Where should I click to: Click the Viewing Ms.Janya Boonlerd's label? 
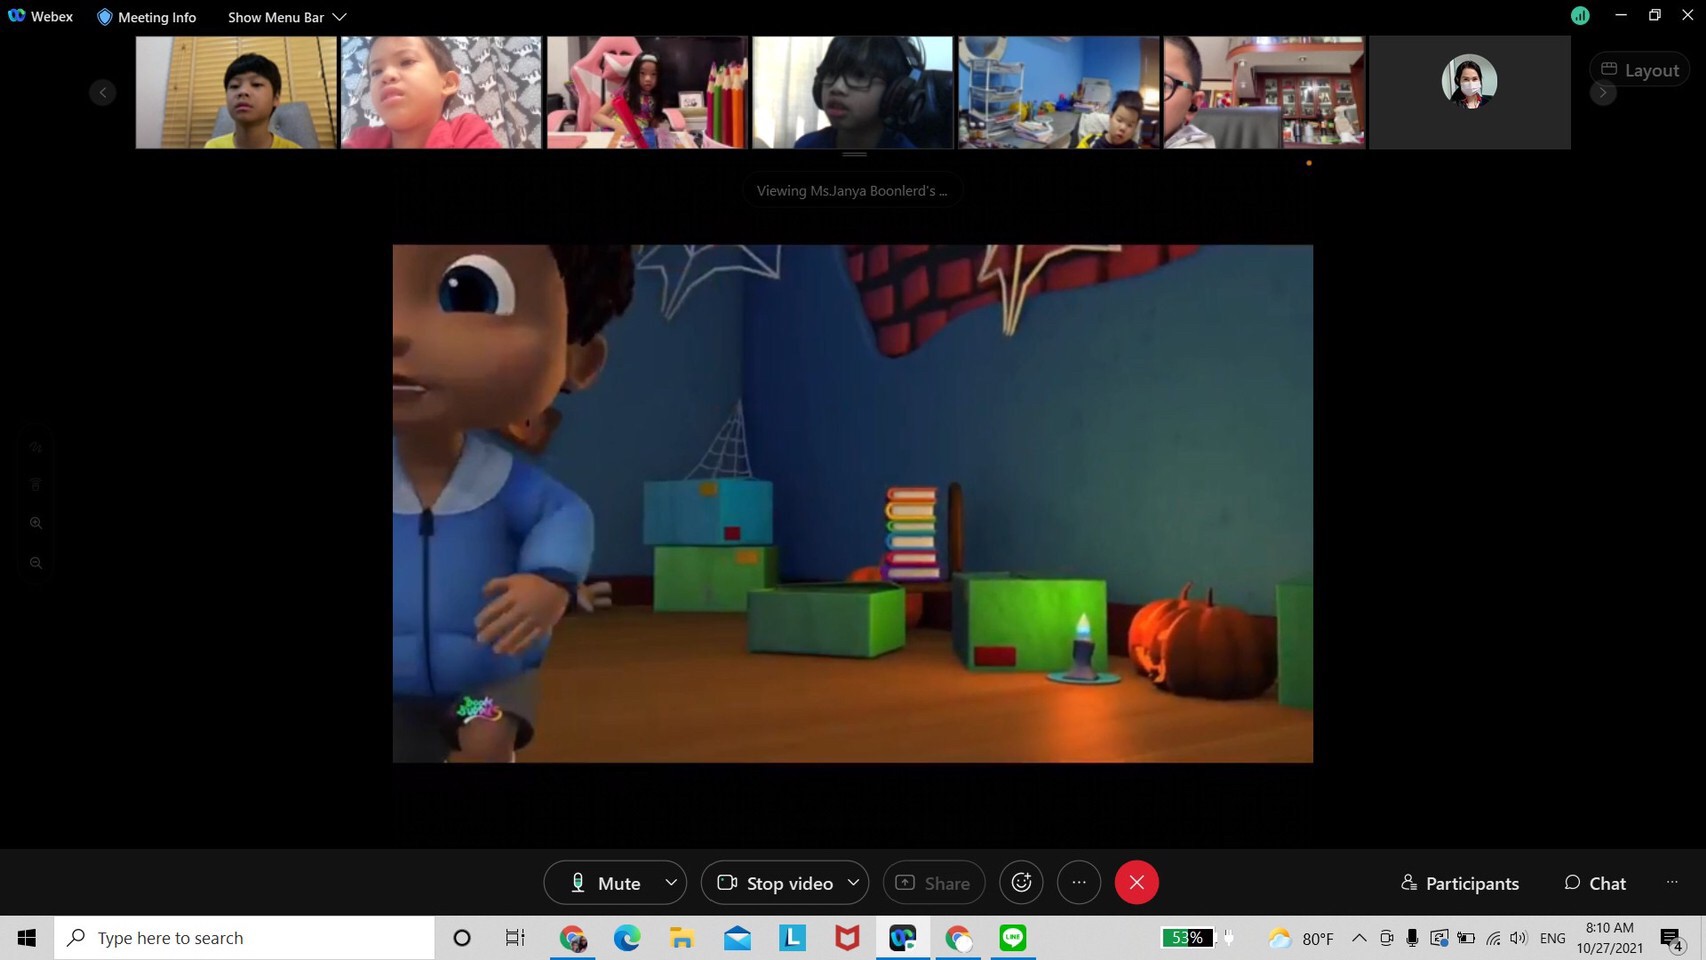[x=852, y=191]
